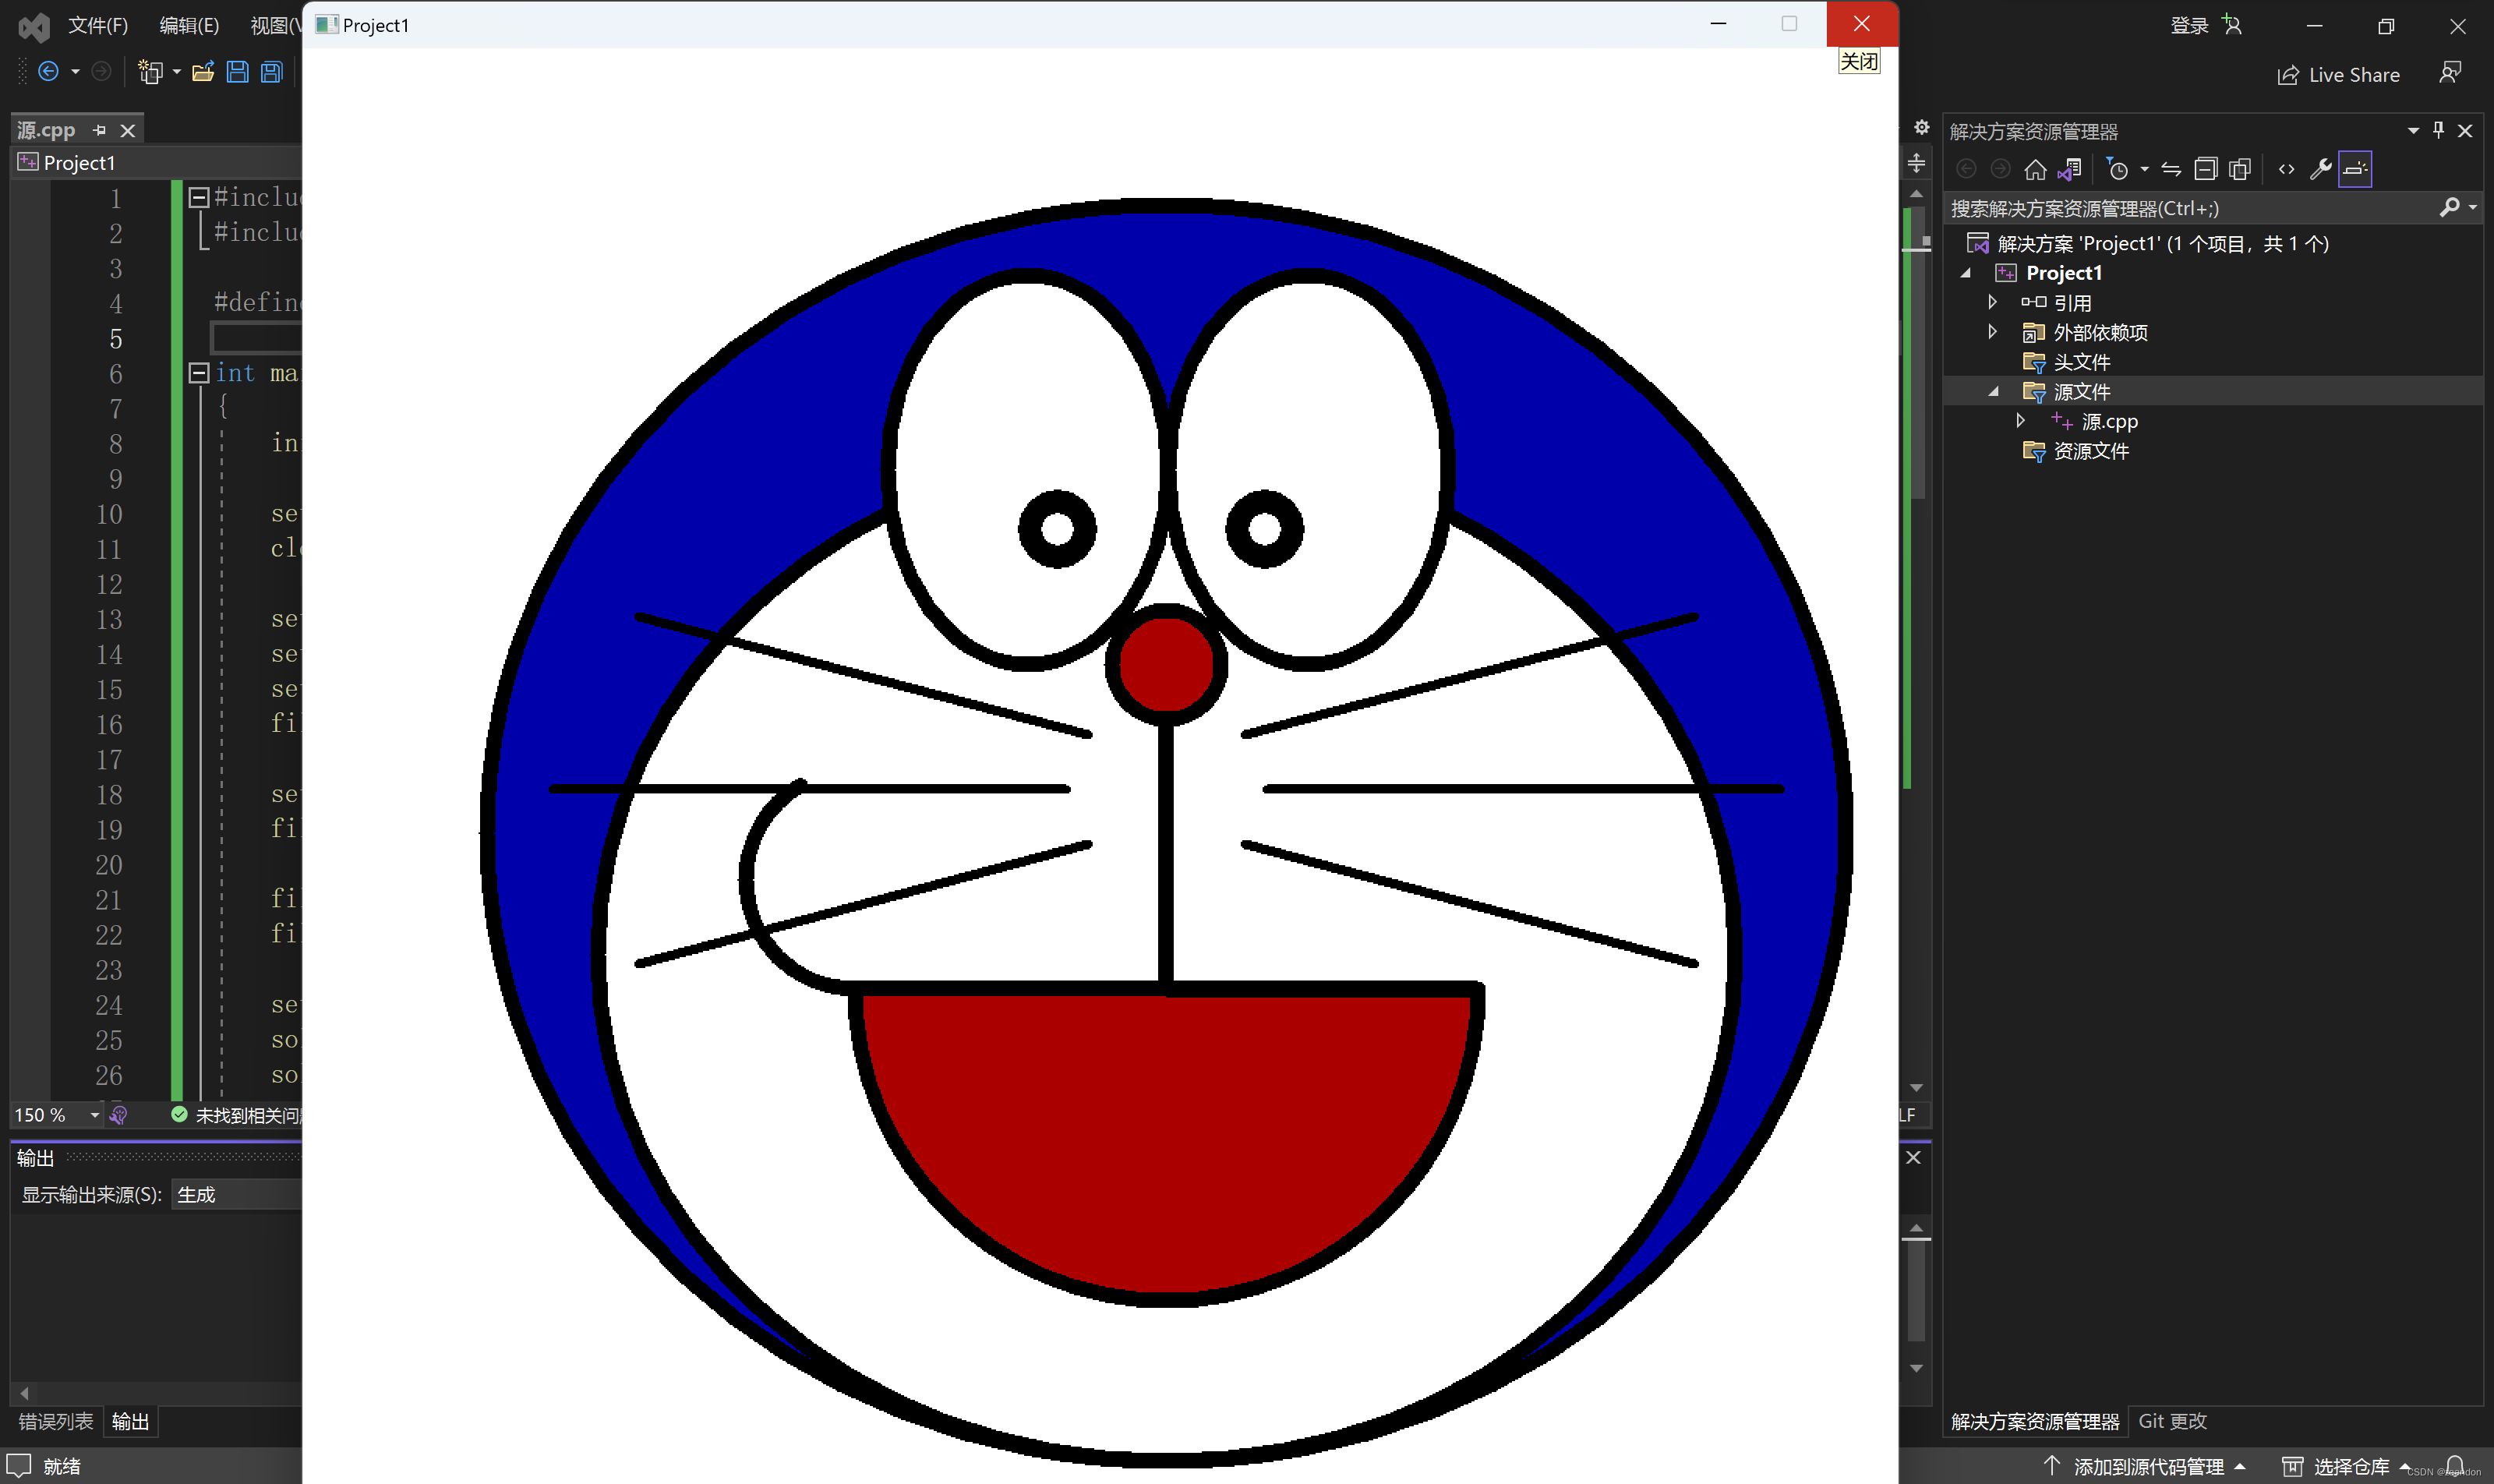Viewport: 2494px width, 1484px height.
Task: Select the 解决方案资源管理器 bottom tab
Action: coord(2035,1421)
